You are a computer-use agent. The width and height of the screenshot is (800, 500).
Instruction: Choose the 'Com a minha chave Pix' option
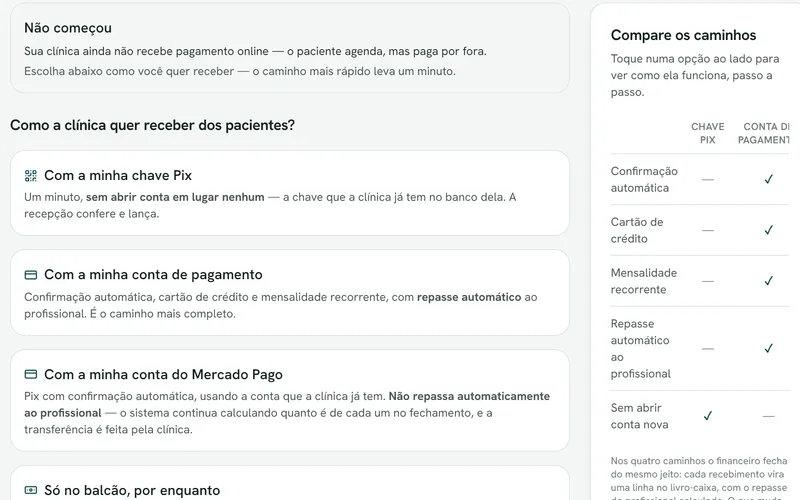[x=290, y=193]
